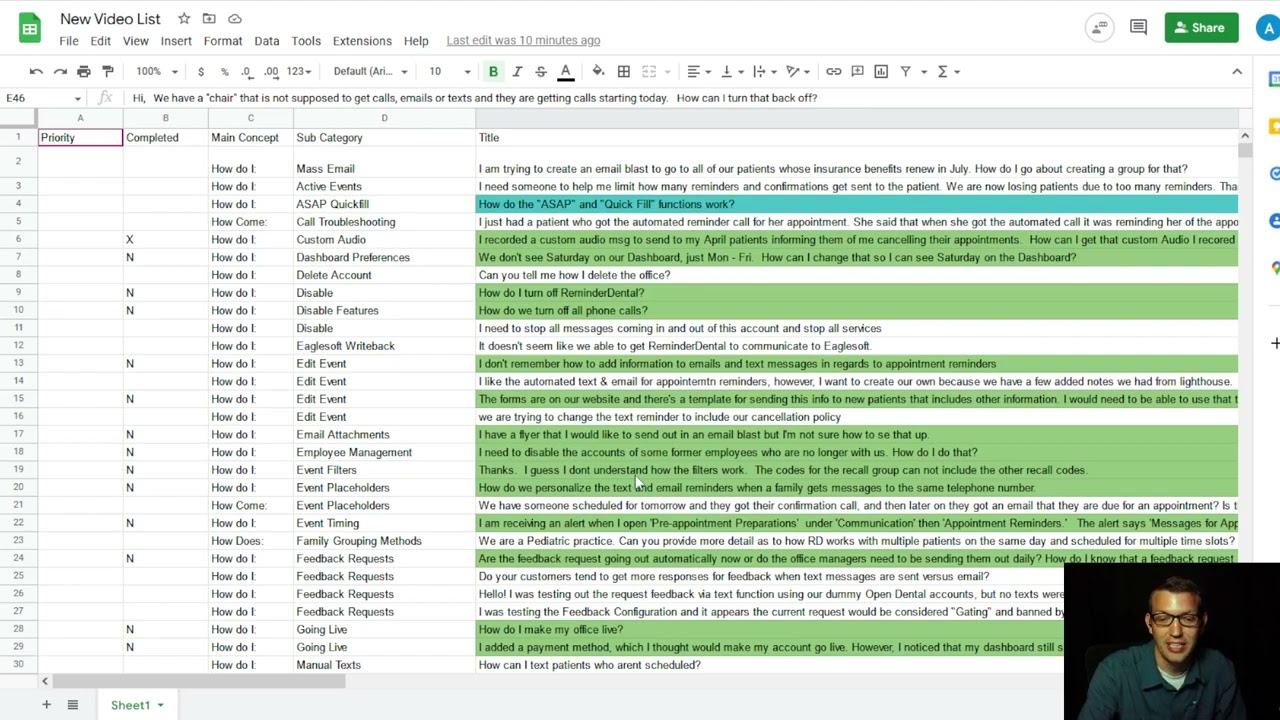The height and width of the screenshot is (720, 1280).
Task: Open text rotation dropdown
Action: pyautogui.click(x=798, y=71)
